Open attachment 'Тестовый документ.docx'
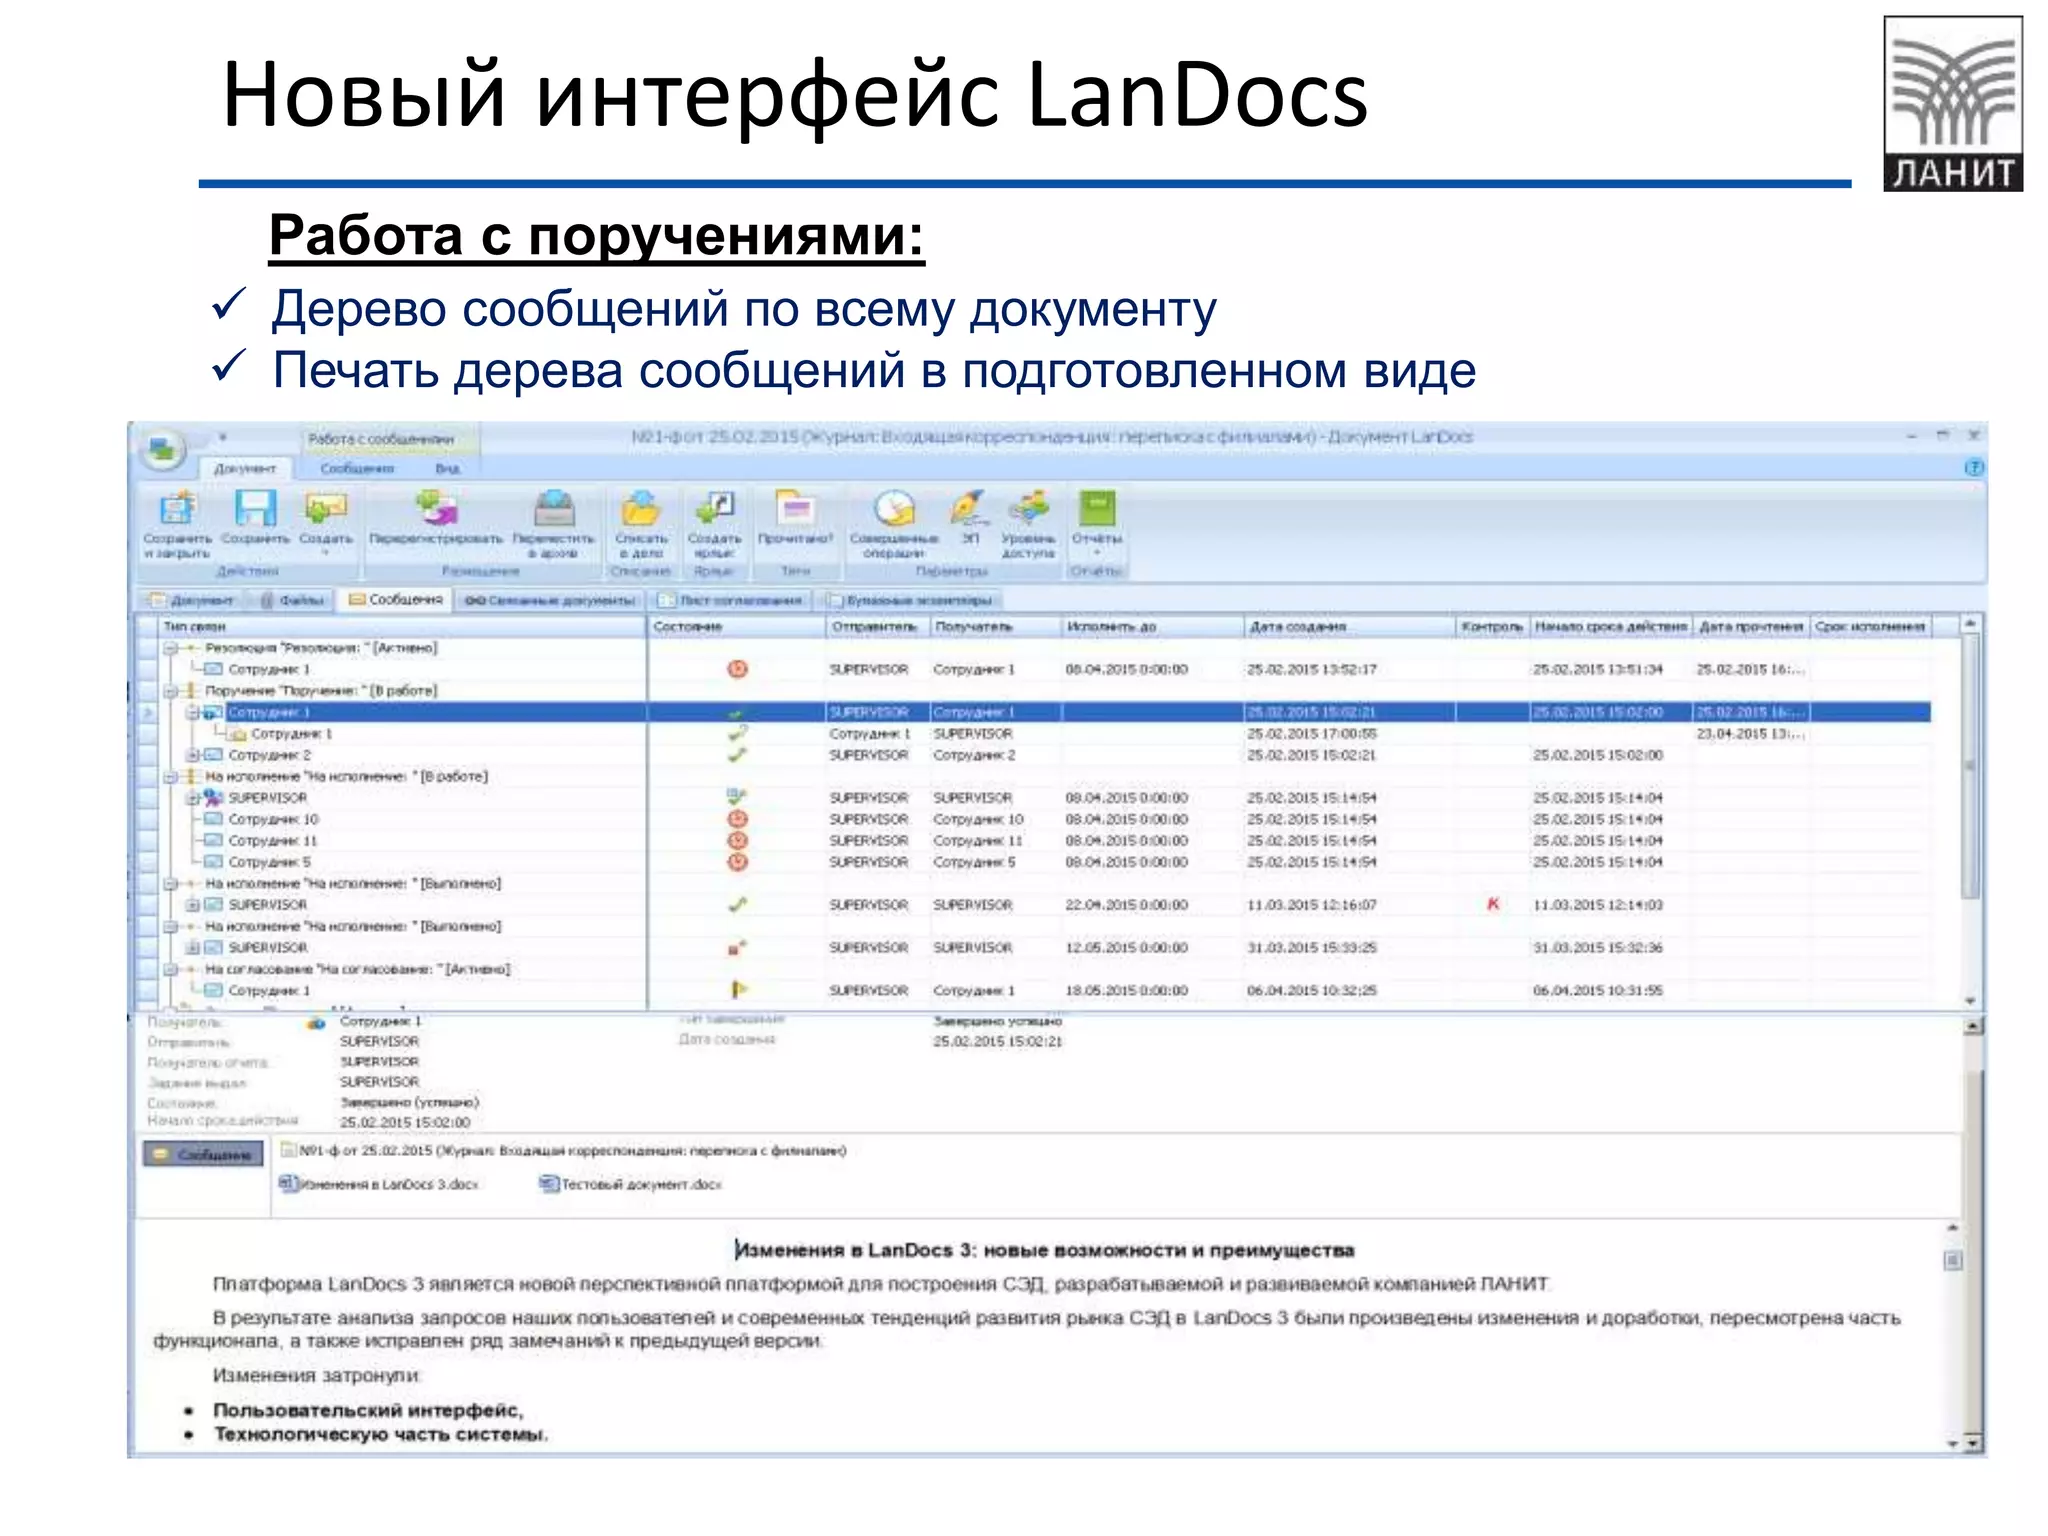Image resolution: width=2048 pixels, height=1536 pixels. pos(630,1184)
